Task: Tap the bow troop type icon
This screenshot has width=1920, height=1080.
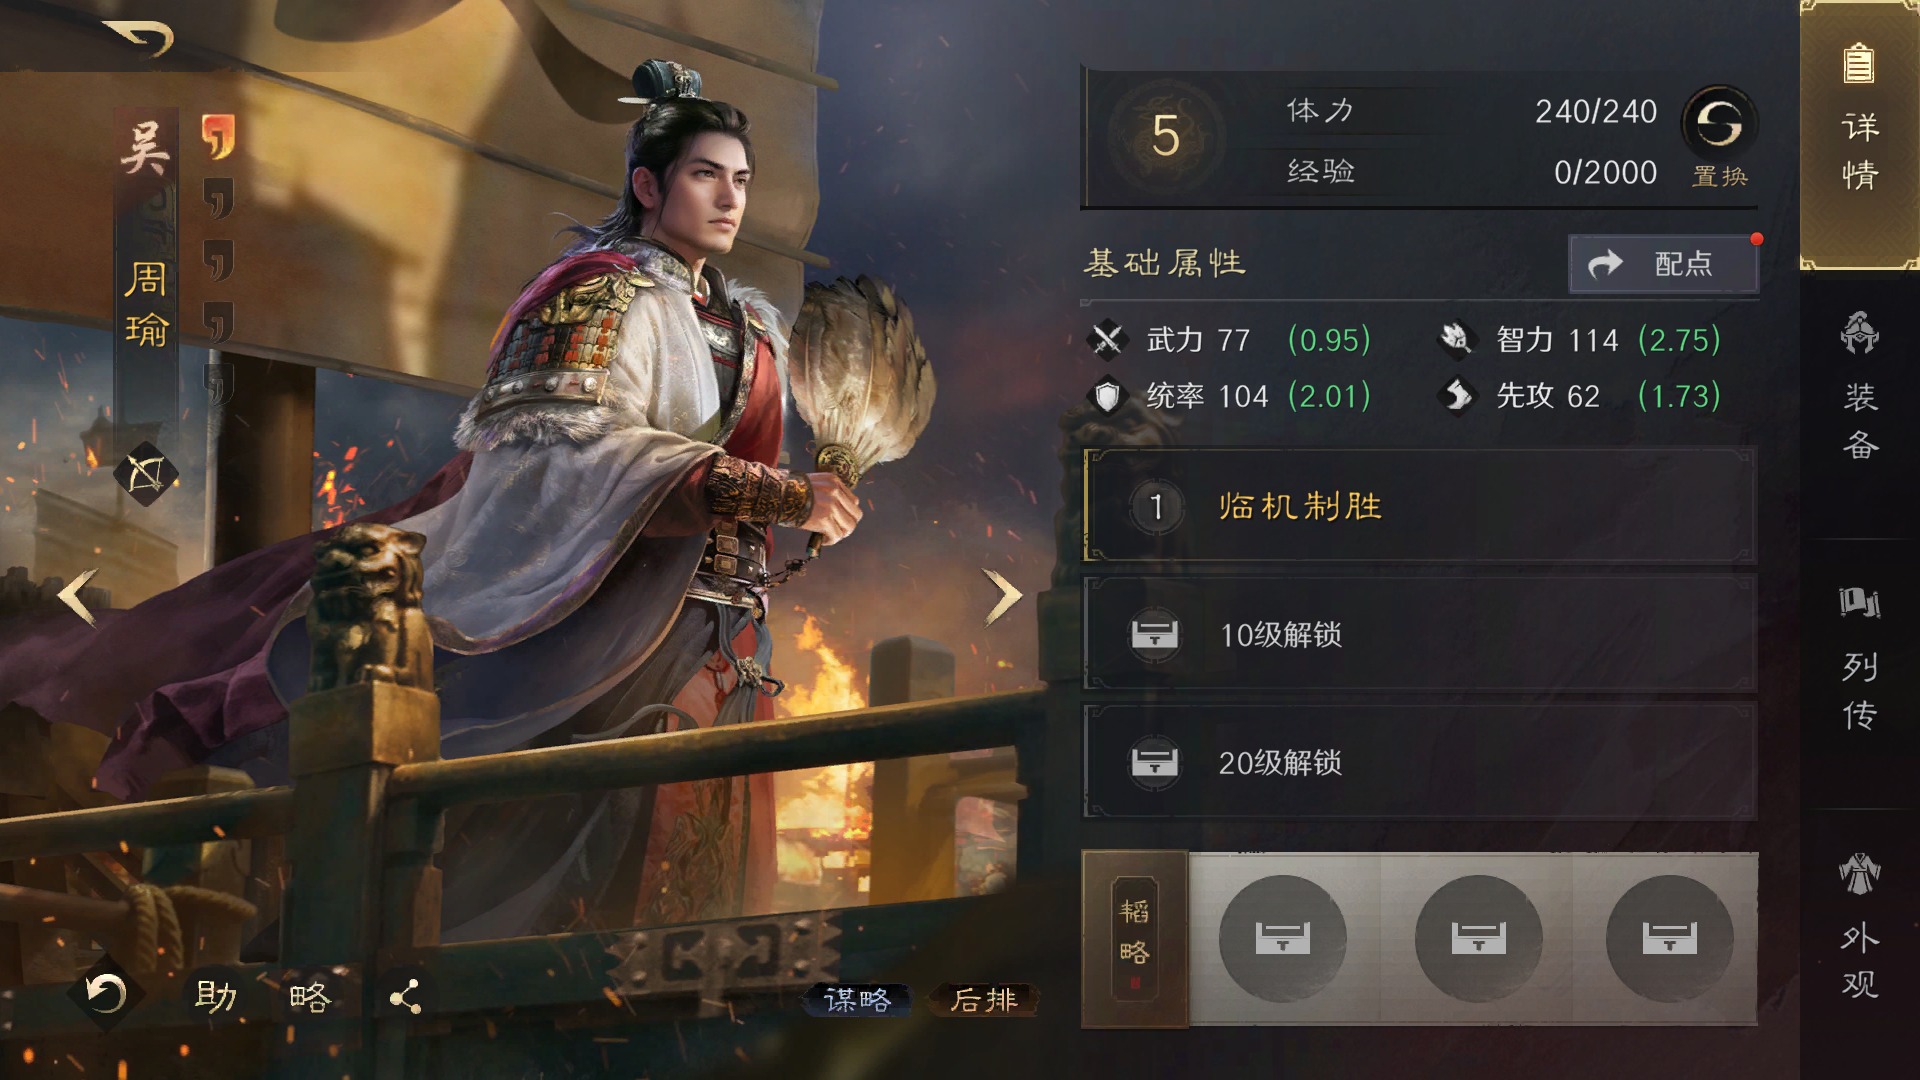Action: click(146, 474)
